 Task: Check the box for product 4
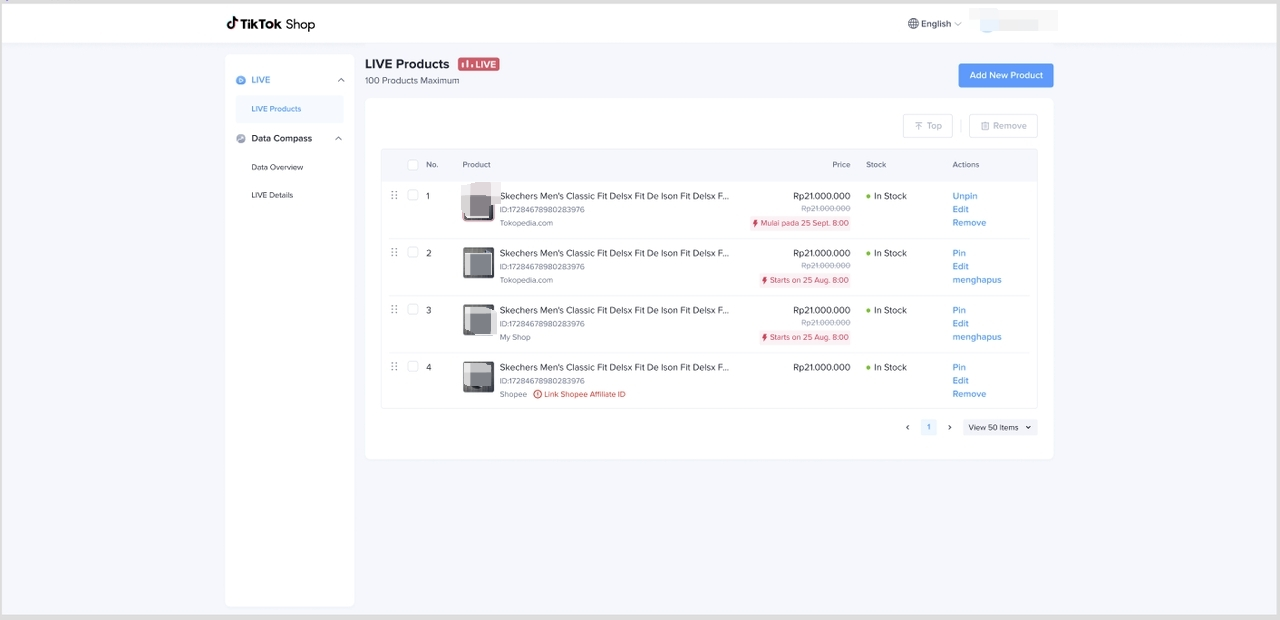coord(413,367)
